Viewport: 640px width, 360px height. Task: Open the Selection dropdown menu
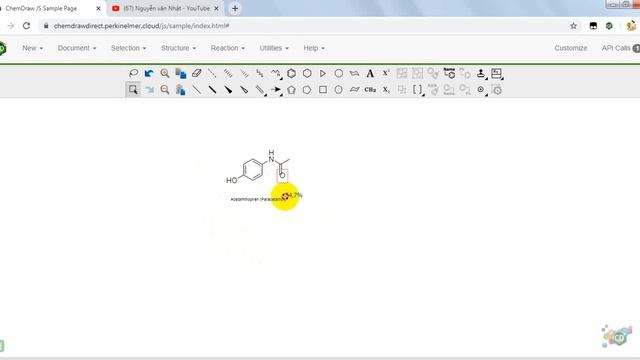128,48
